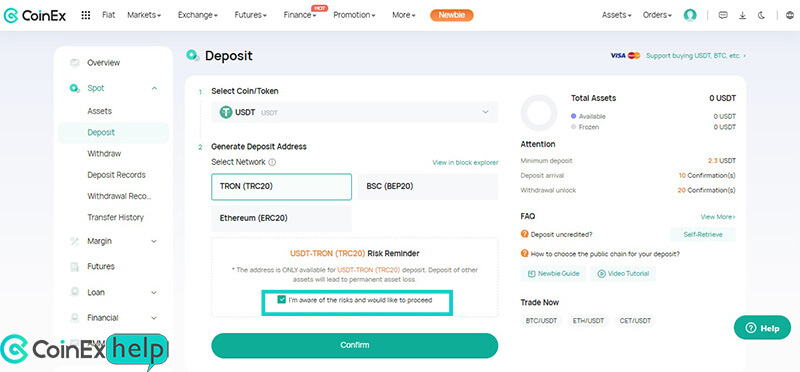Open Withdrawal Records in sidebar
The height and width of the screenshot is (372, 800).
coord(120,196)
